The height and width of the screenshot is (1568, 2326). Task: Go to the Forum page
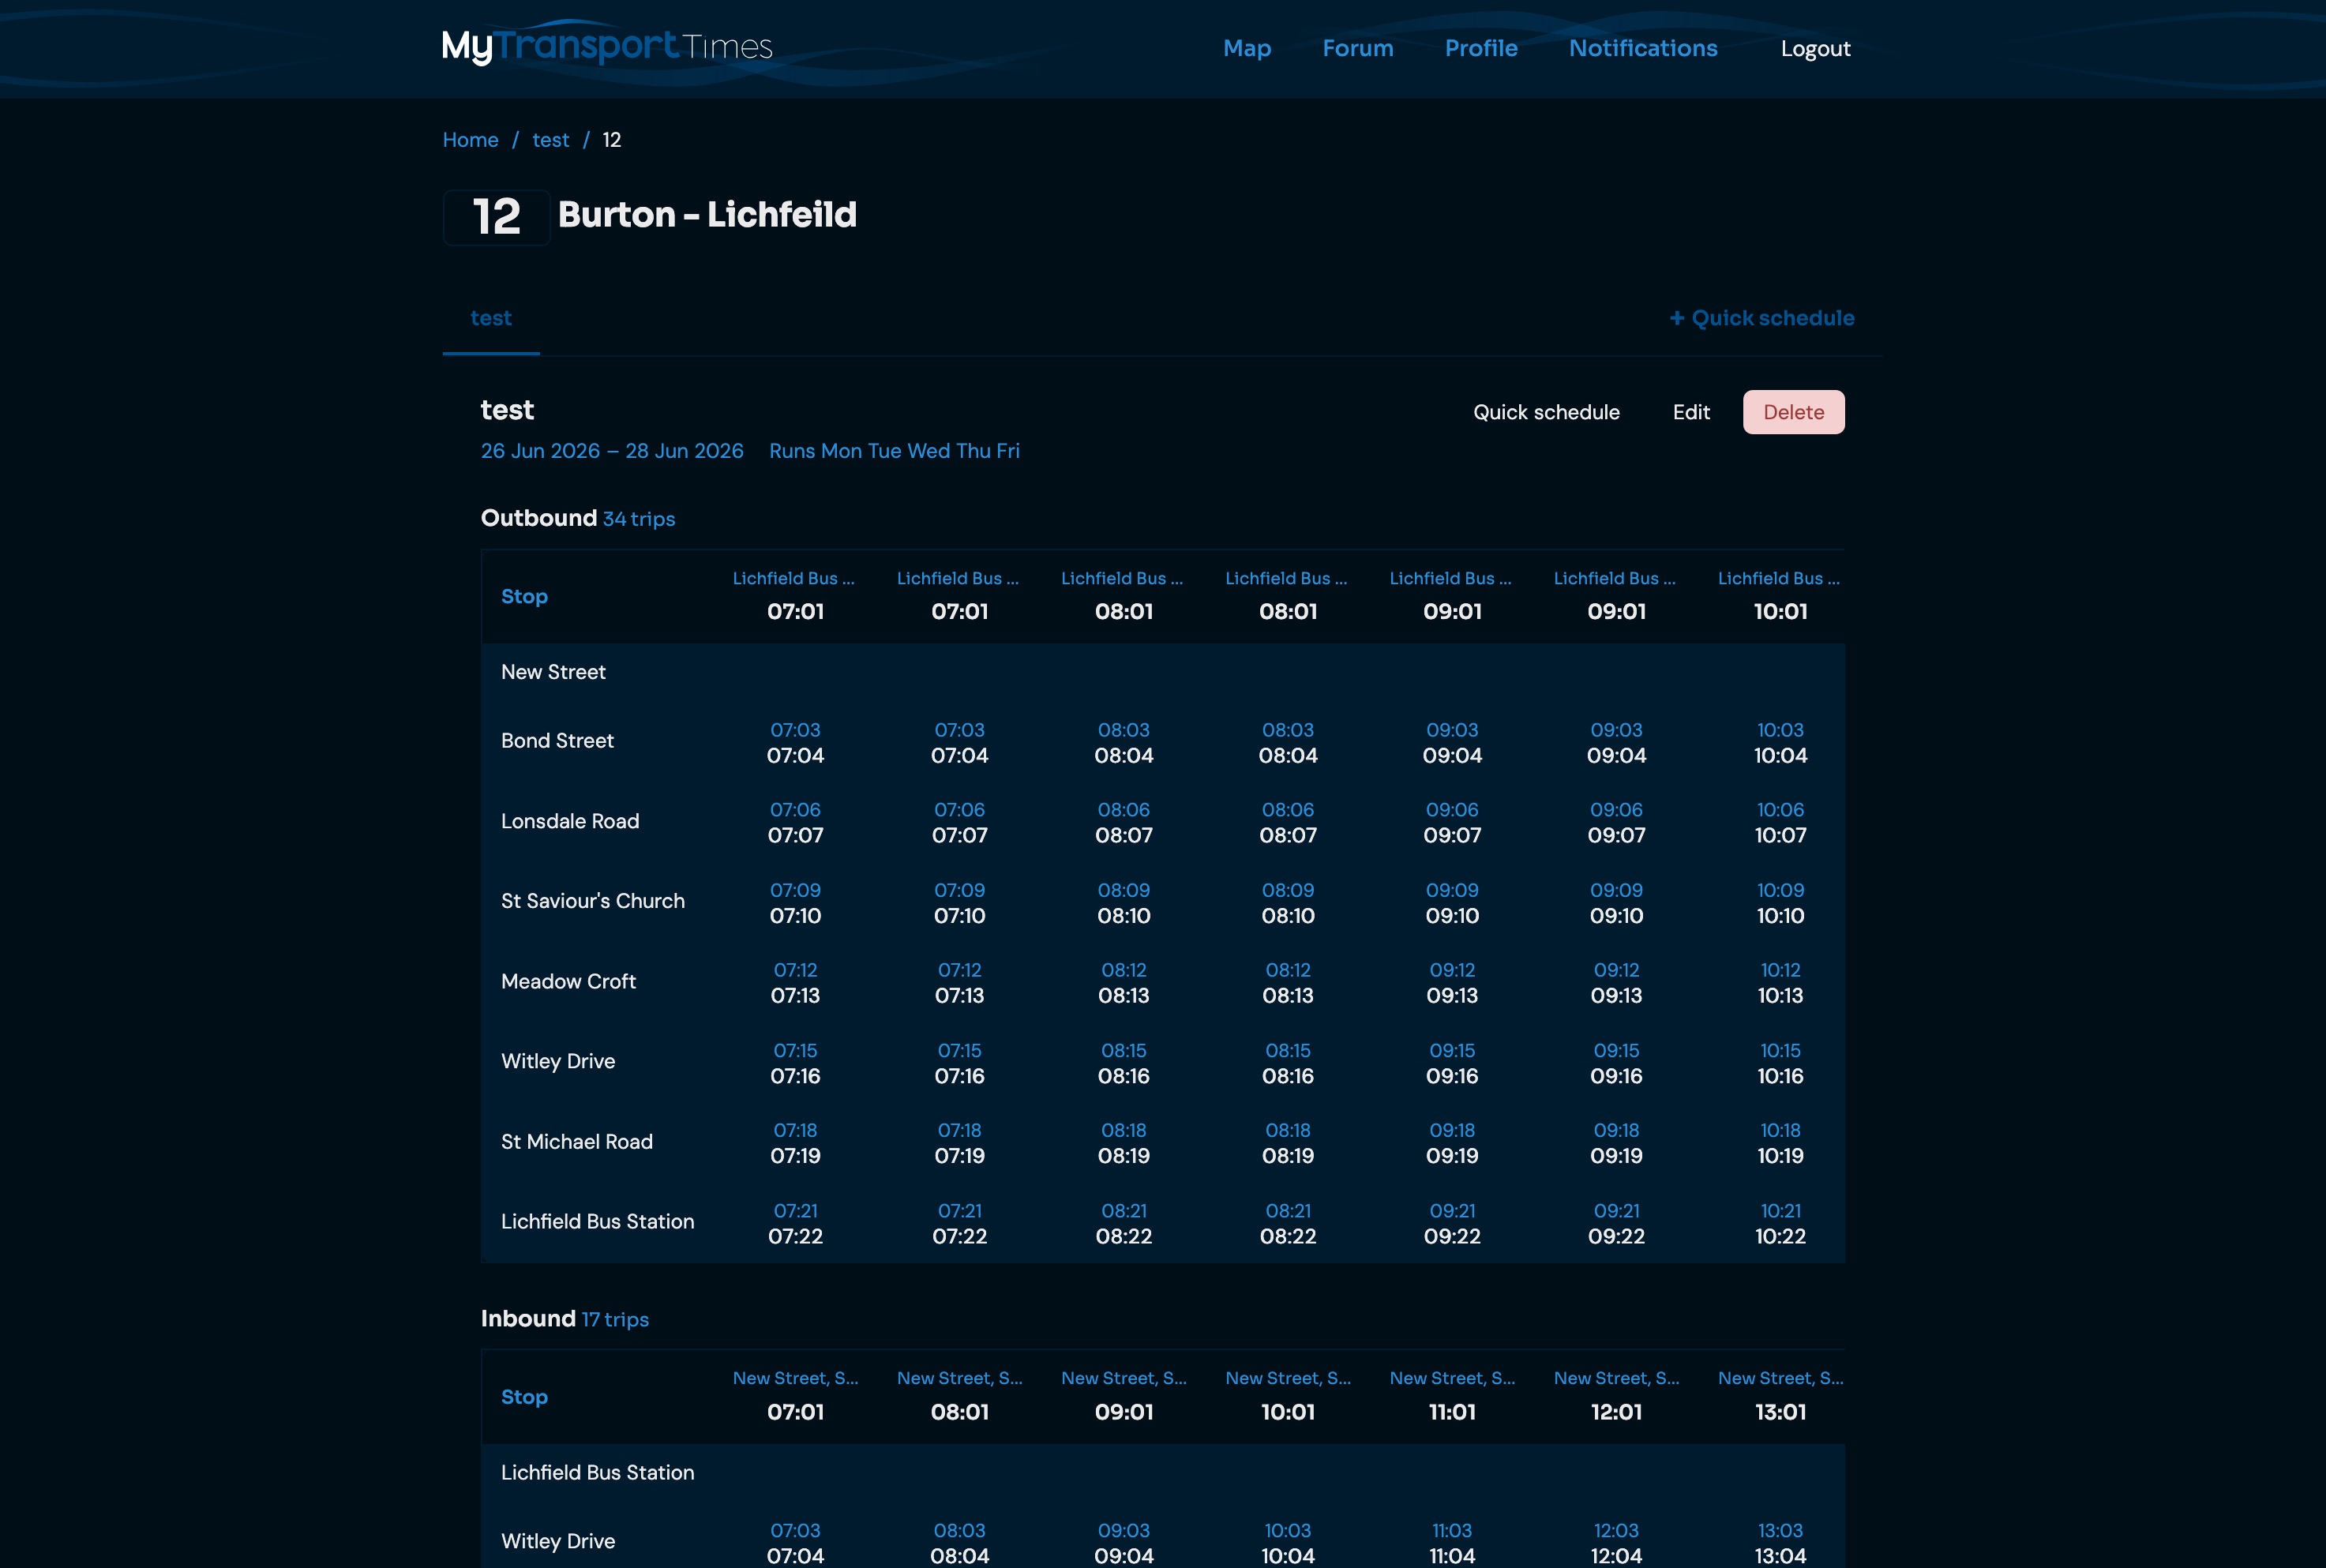[x=1357, y=48]
